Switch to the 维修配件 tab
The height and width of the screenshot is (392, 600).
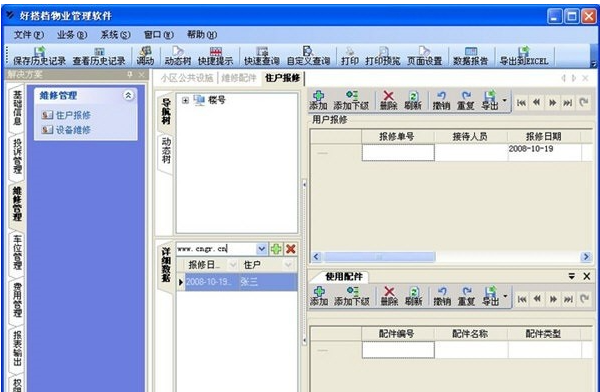(x=239, y=78)
